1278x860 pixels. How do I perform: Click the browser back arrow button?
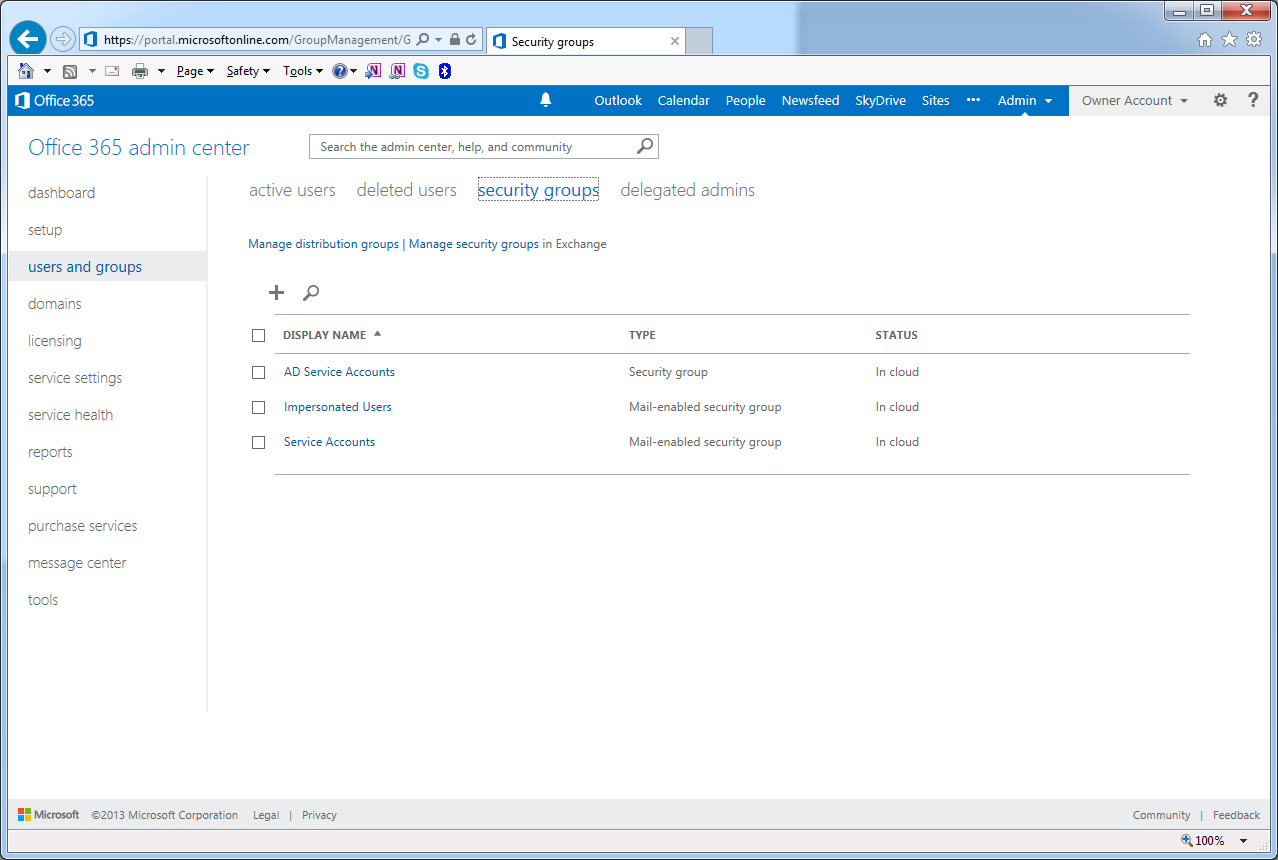point(28,40)
